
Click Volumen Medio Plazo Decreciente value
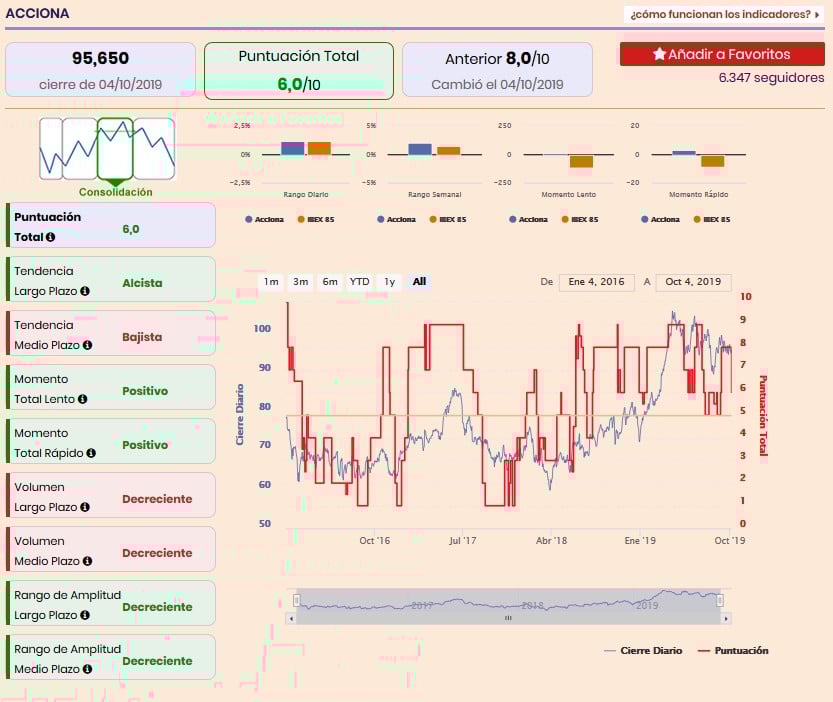coord(157,553)
